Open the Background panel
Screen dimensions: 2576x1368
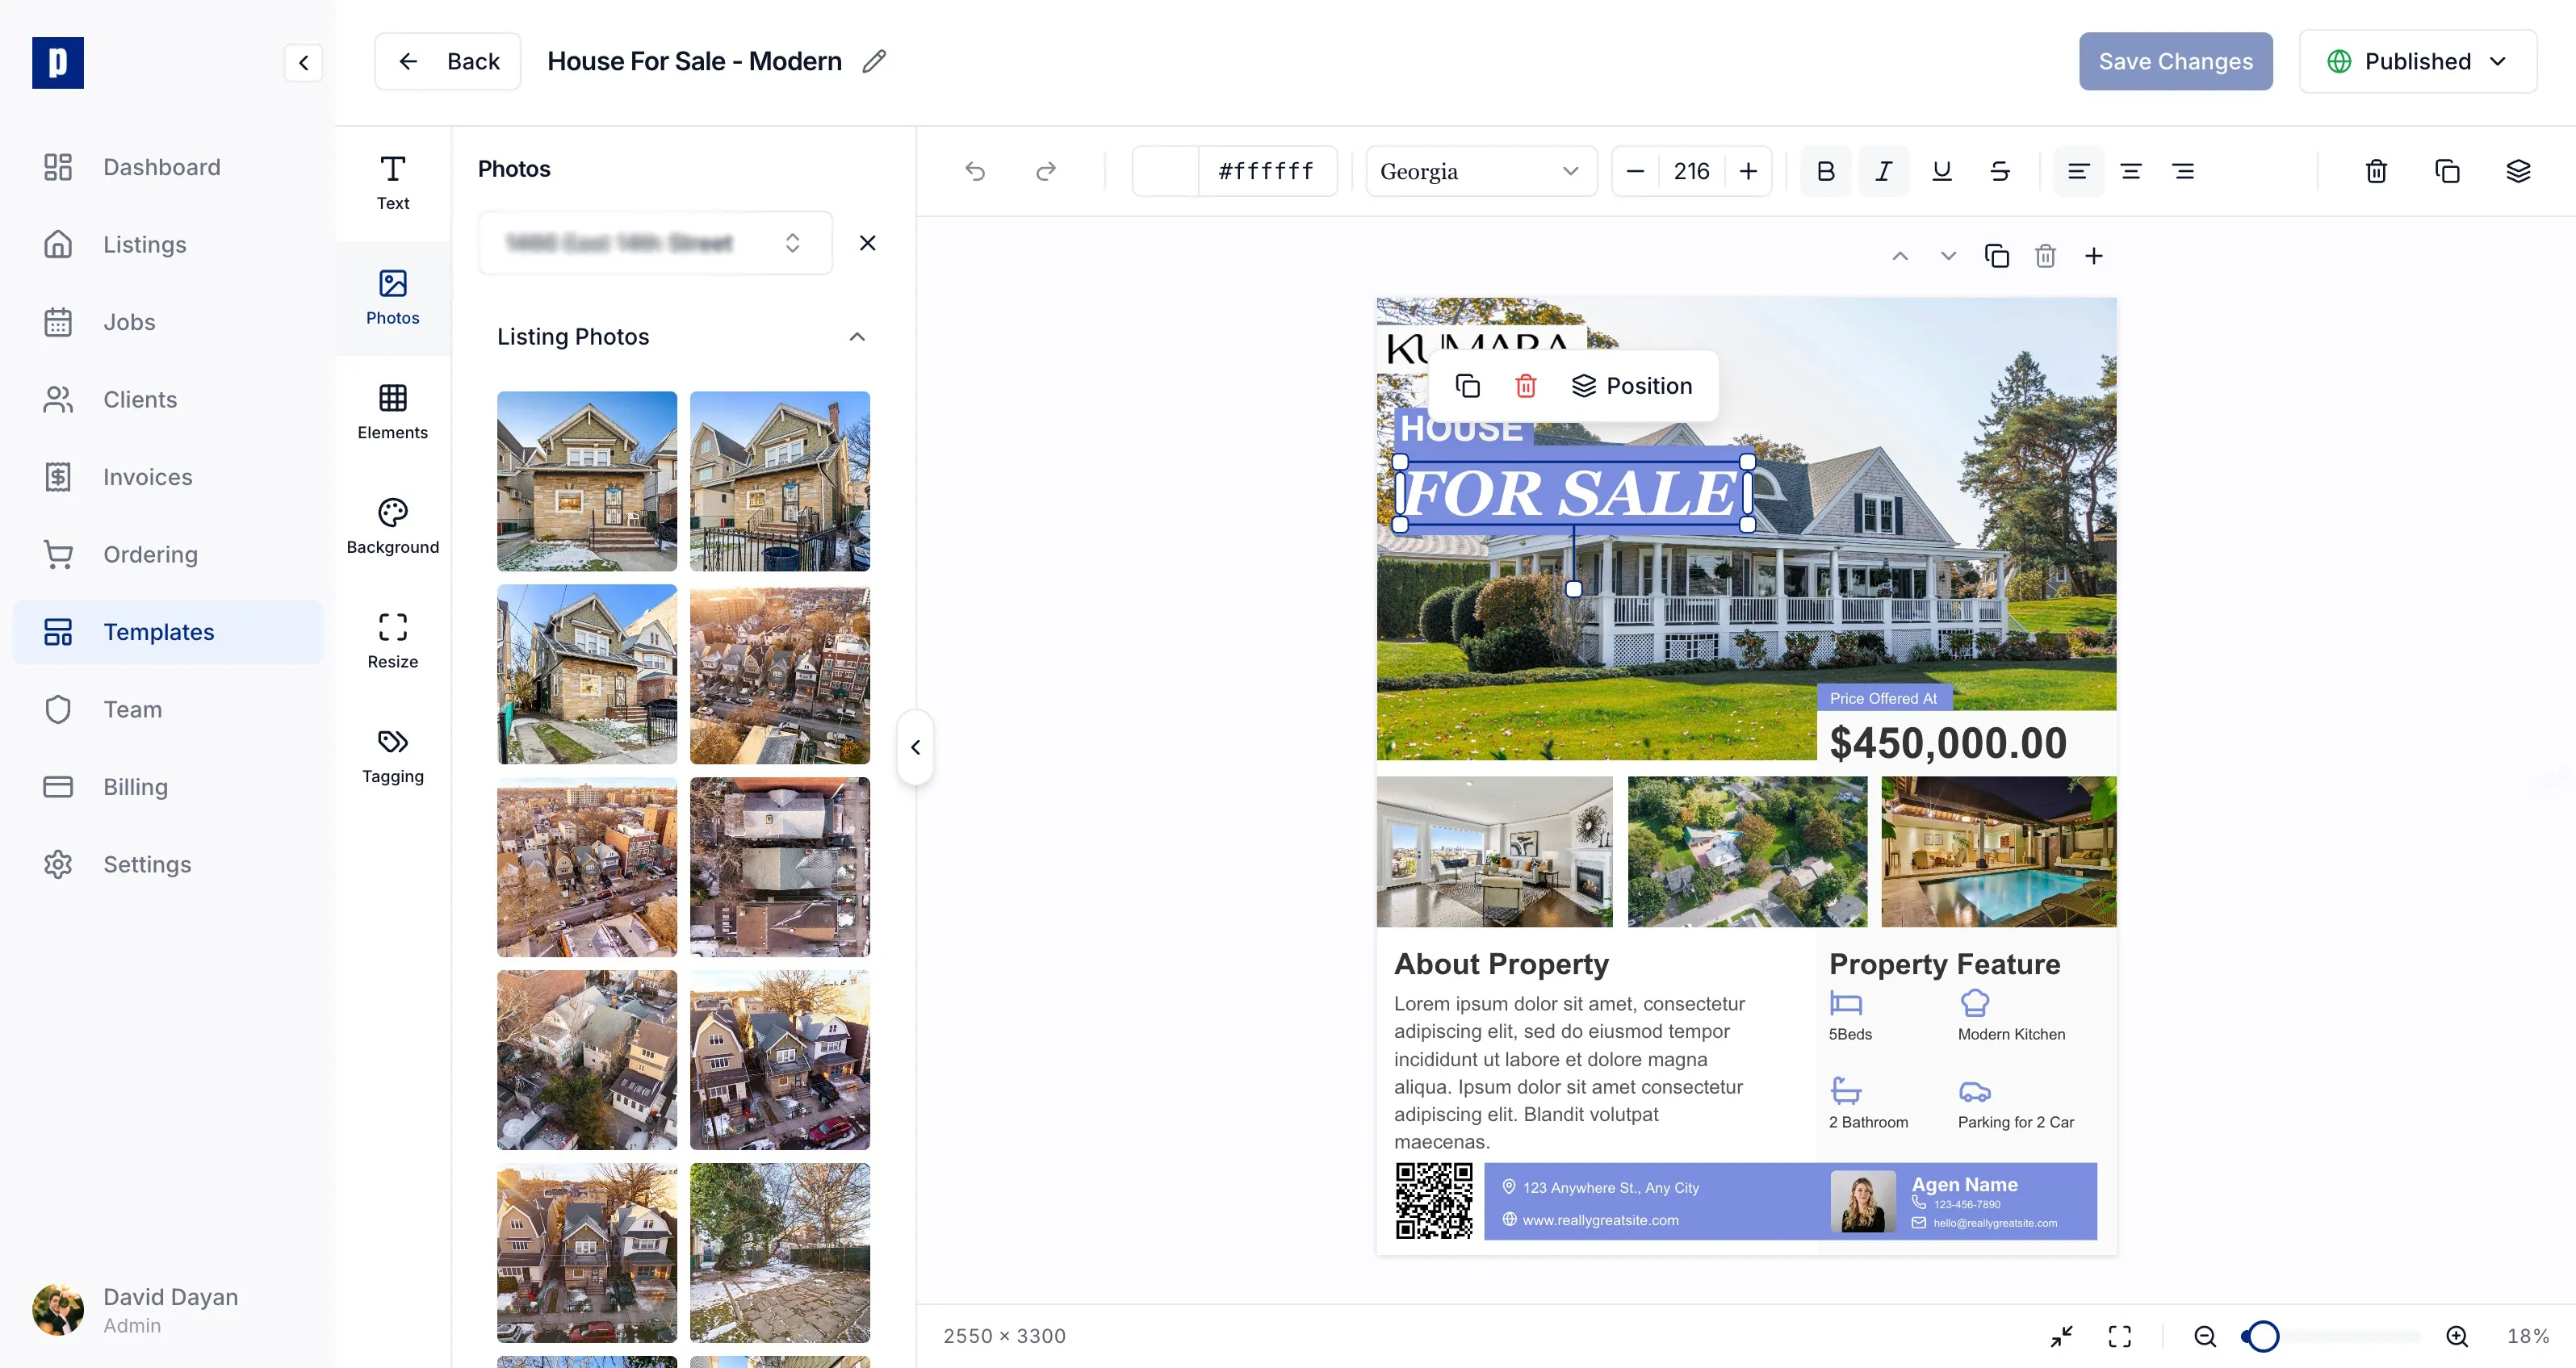tap(392, 525)
